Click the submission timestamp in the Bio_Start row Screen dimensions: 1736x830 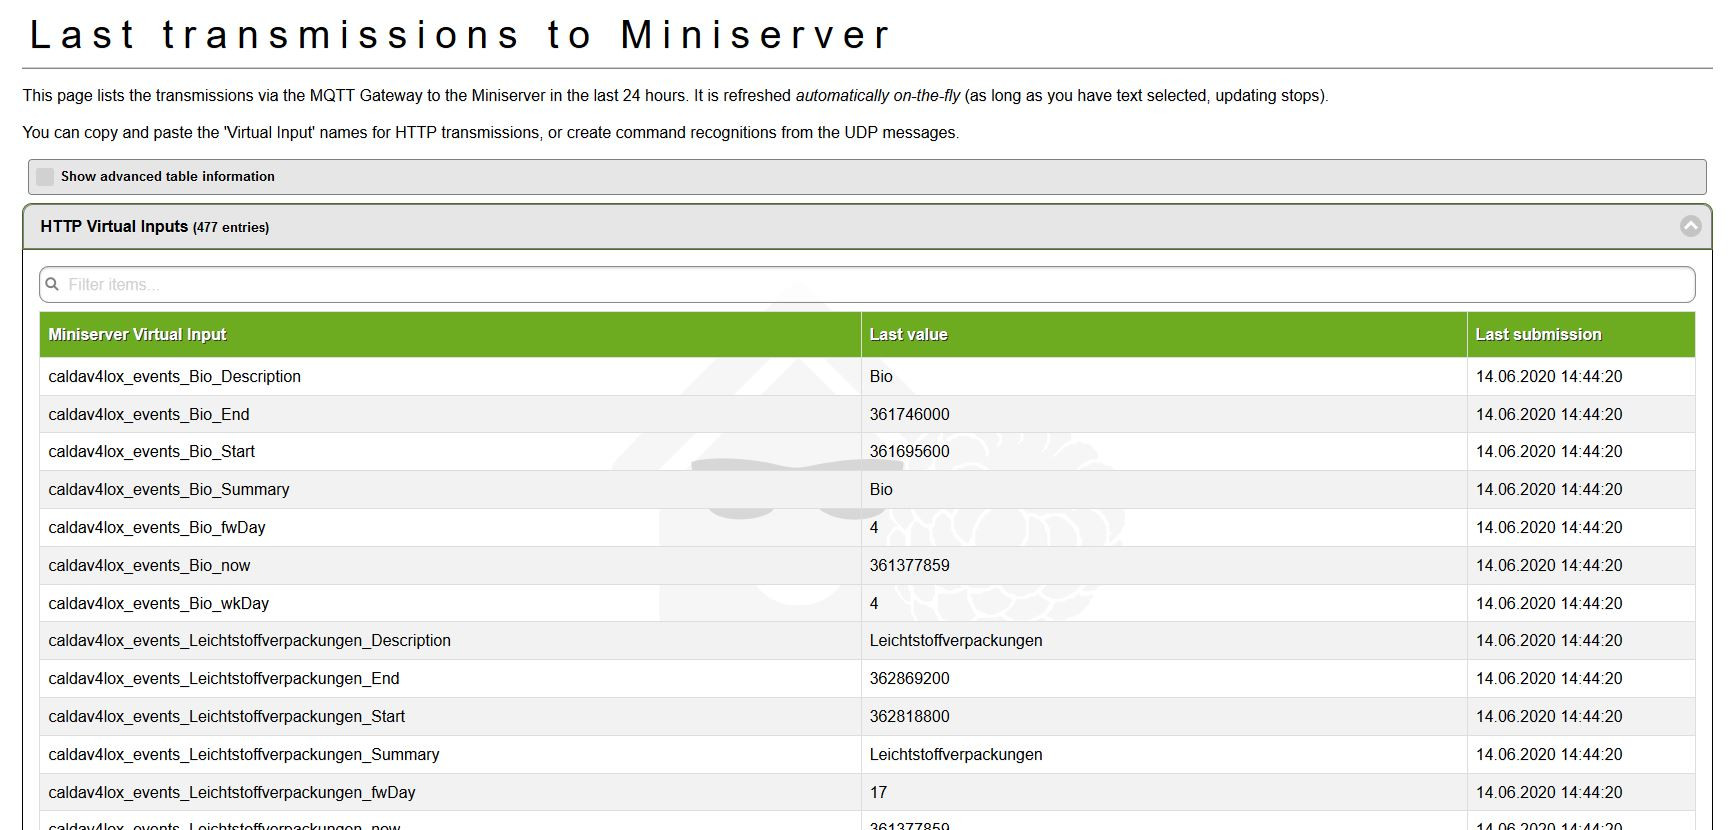1549,452
